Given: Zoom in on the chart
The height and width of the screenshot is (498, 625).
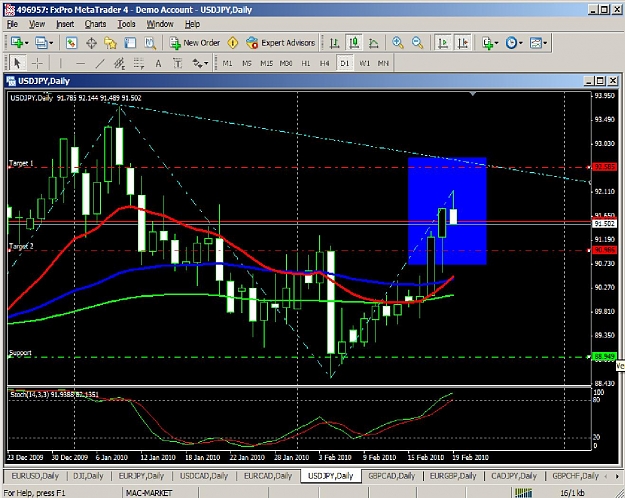Looking at the screenshot, I should pyautogui.click(x=397, y=43).
